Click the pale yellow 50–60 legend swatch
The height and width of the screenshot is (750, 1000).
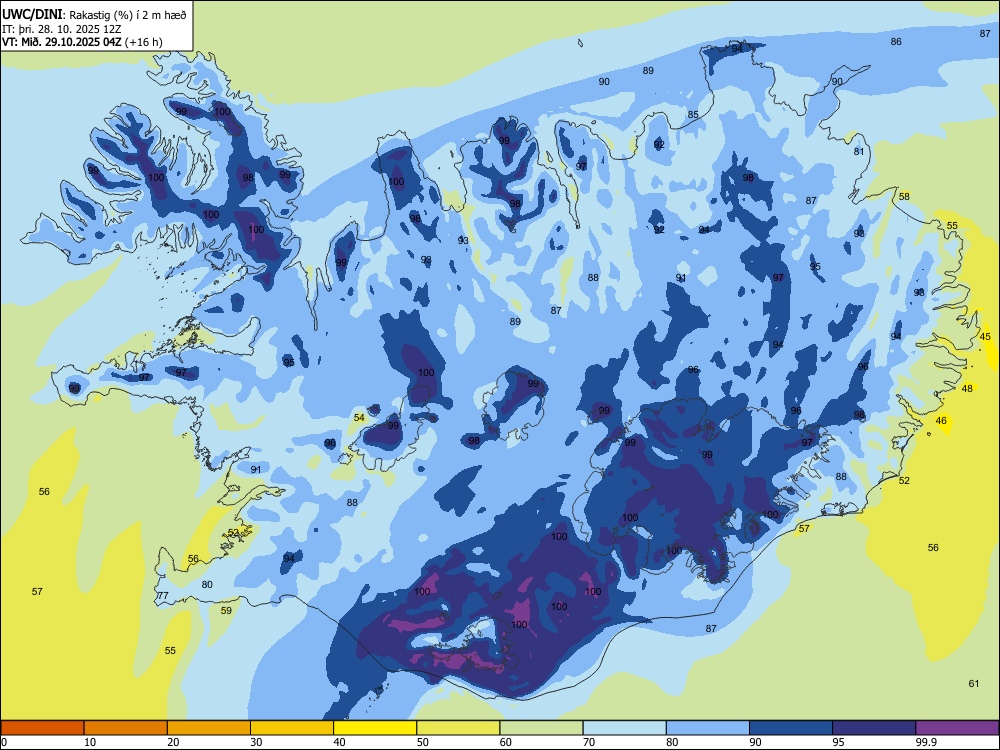458,728
